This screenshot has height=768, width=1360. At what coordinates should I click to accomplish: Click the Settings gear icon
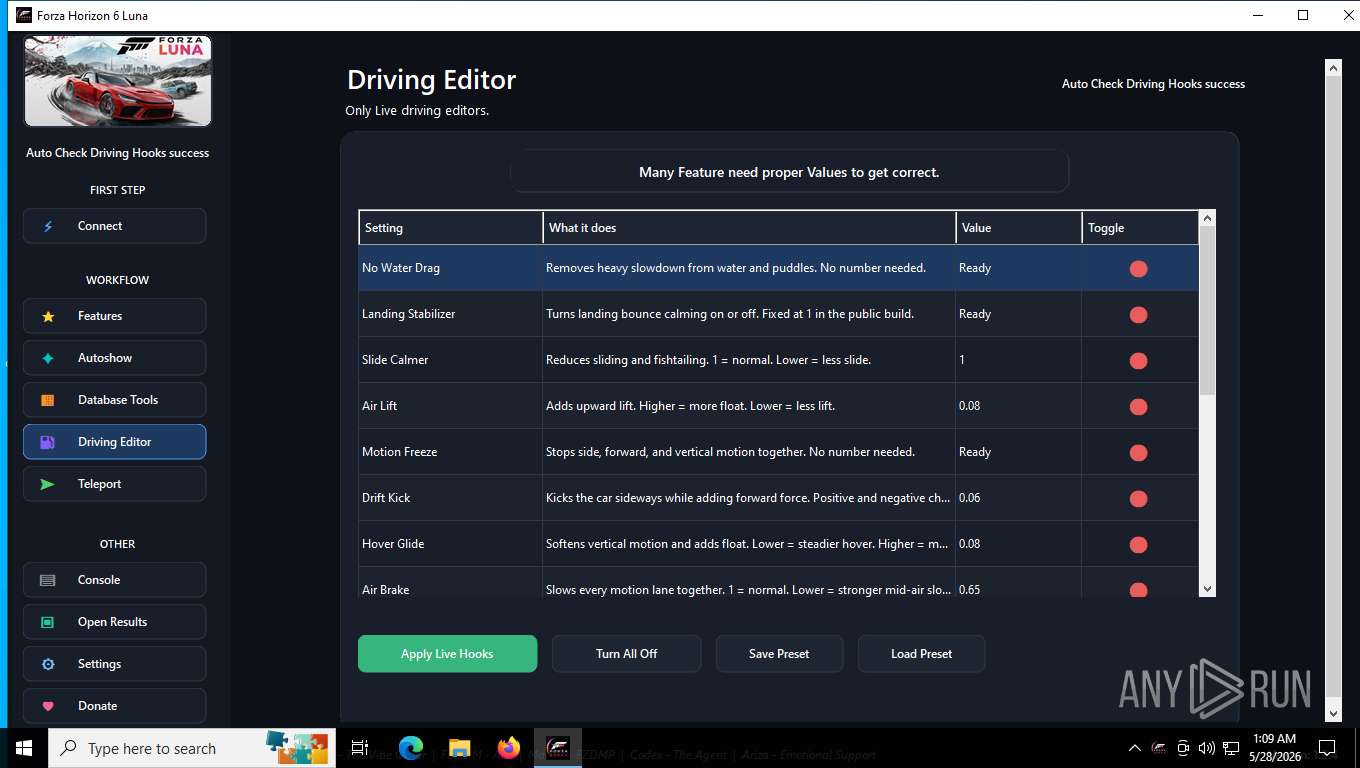(x=48, y=664)
